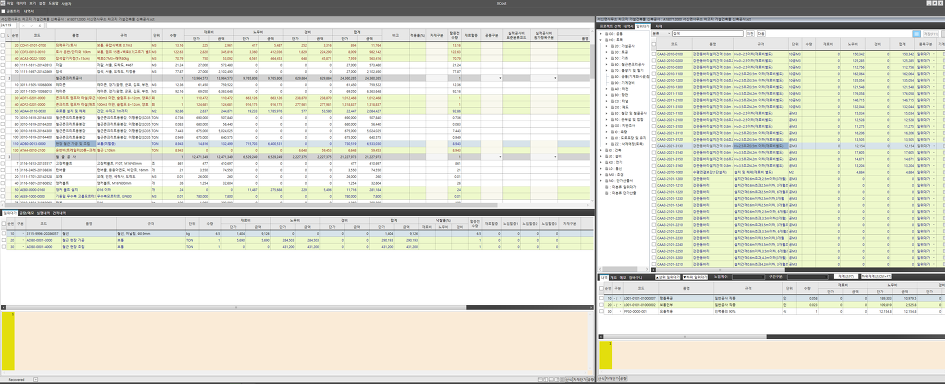
Task: Click the down-arrow move button in the bottom-right panel toolbar
Action: point(696,277)
